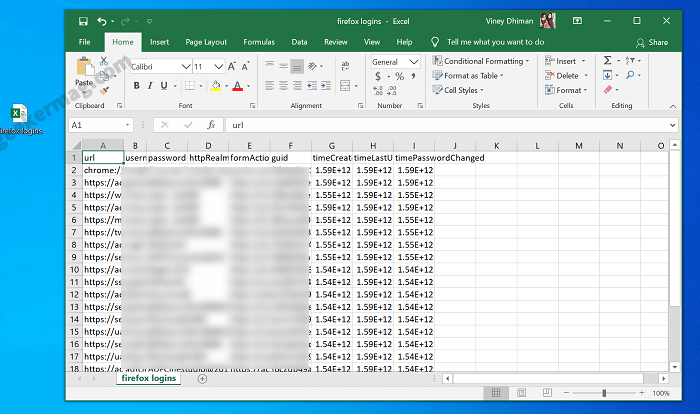Click Format cells button
Viewport: 700px width, 414px height.
click(x=566, y=90)
